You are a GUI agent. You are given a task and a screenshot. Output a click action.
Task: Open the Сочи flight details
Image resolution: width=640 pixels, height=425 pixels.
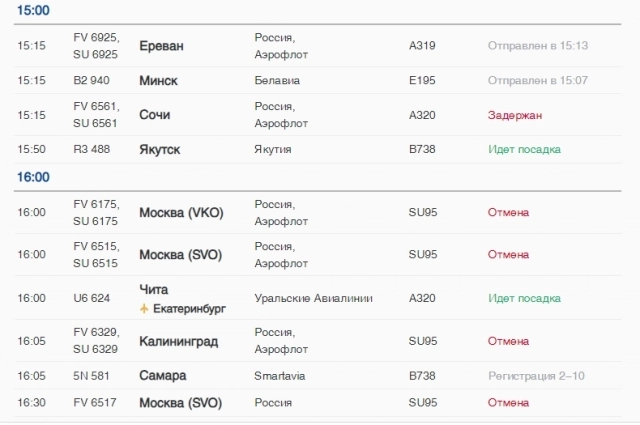click(318, 115)
